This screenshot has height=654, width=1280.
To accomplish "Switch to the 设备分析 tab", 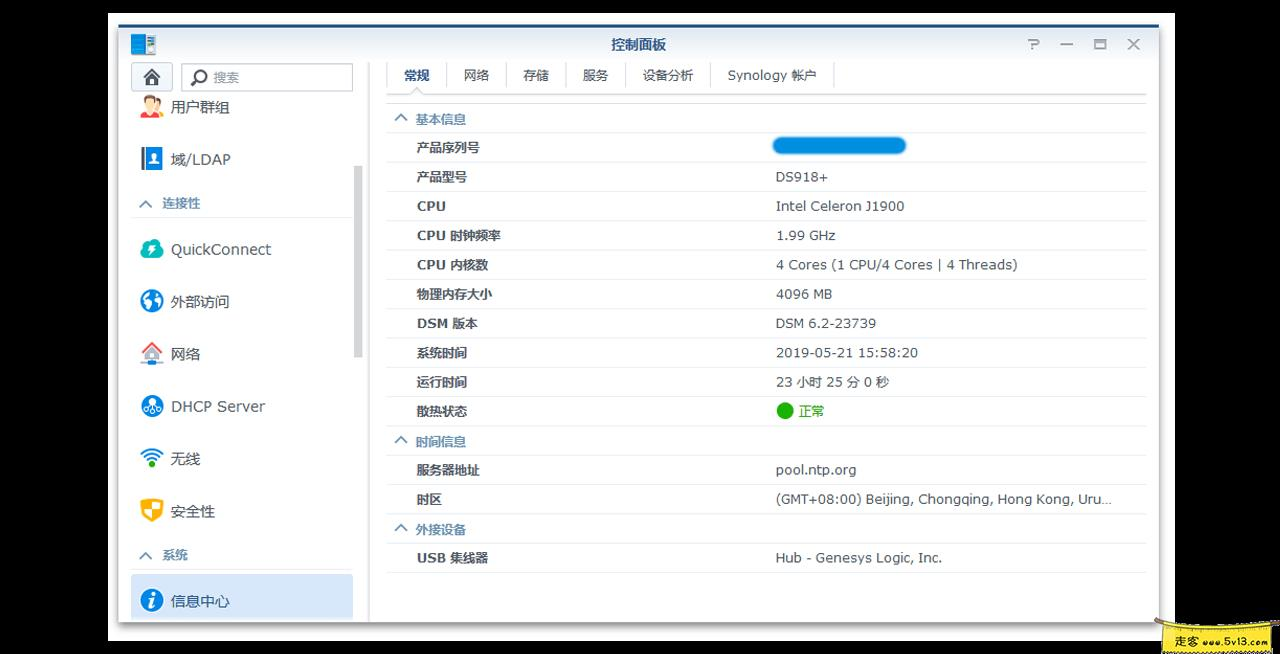I will (x=666, y=75).
